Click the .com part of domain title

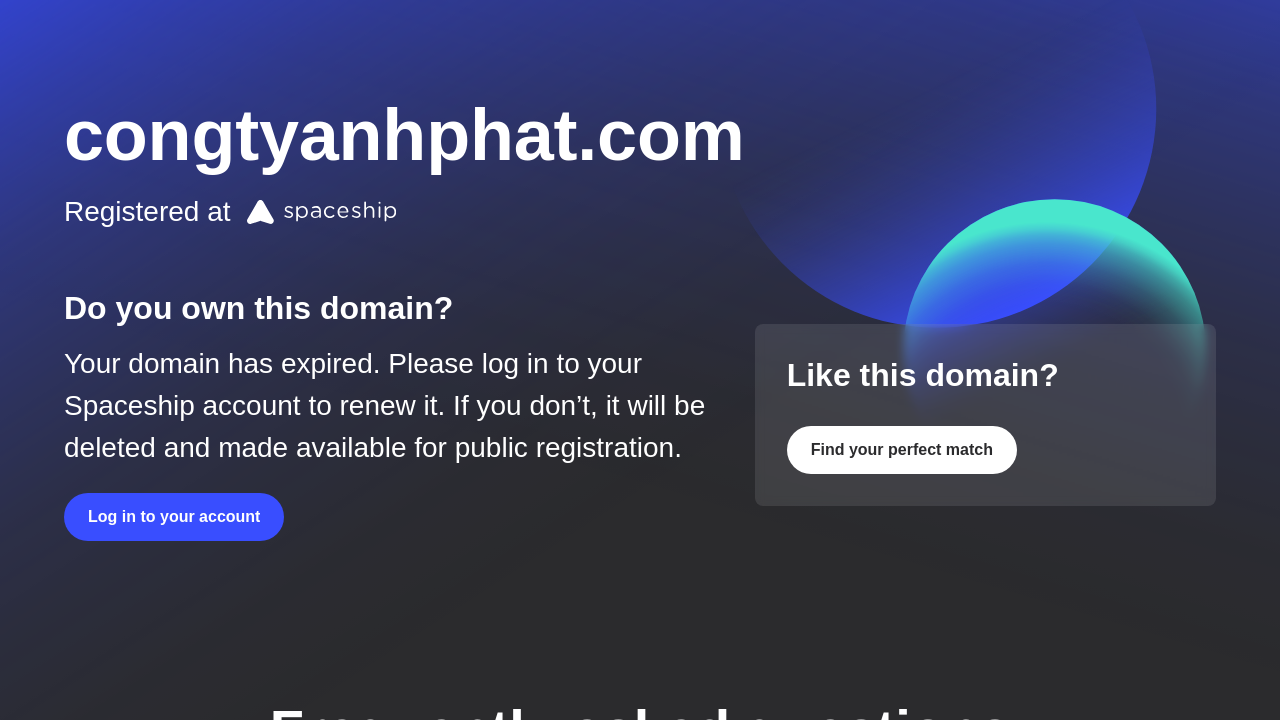pyautogui.click(x=660, y=136)
